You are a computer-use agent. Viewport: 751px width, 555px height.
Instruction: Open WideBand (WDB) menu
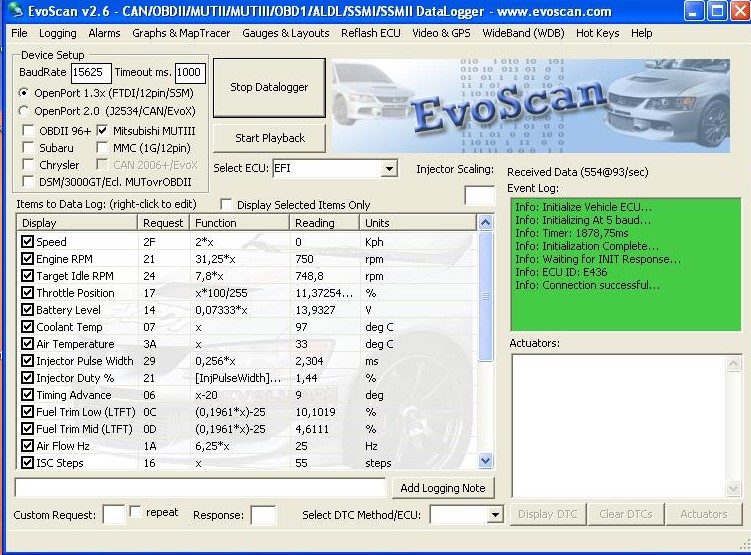click(x=523, y=33)
